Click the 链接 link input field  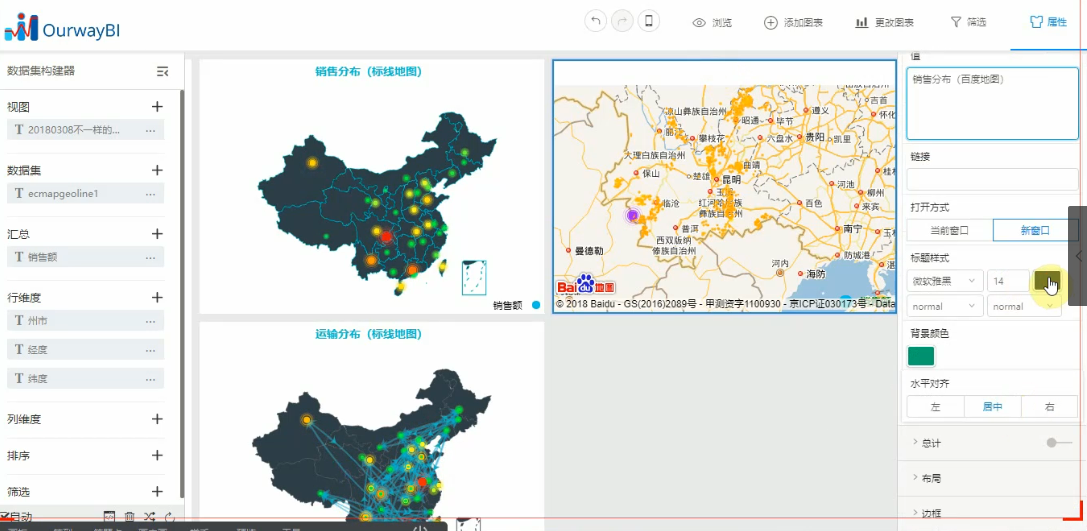pyautogui.click(x=992, y=180)
